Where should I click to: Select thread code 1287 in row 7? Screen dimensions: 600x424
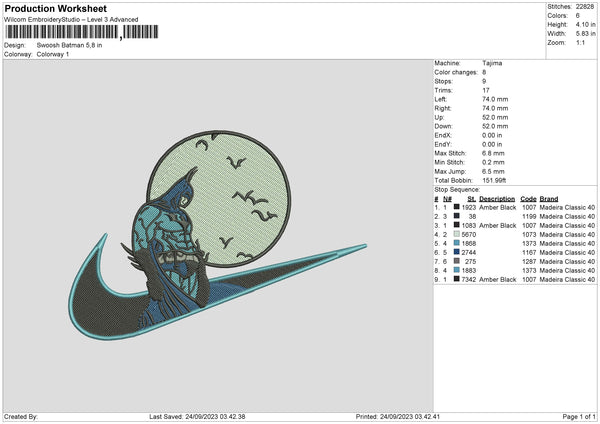[529, 261]
